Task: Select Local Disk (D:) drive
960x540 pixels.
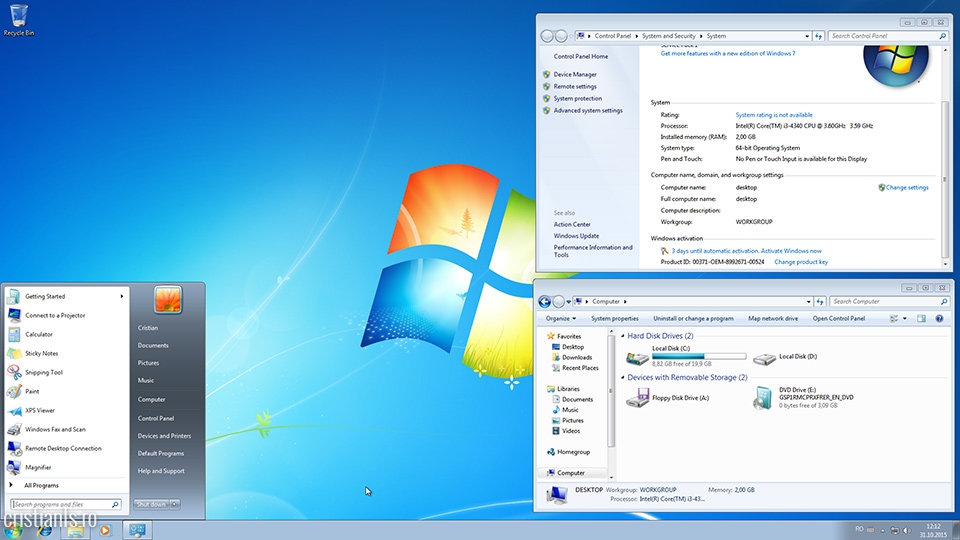Action: click(x=786, y=357)
